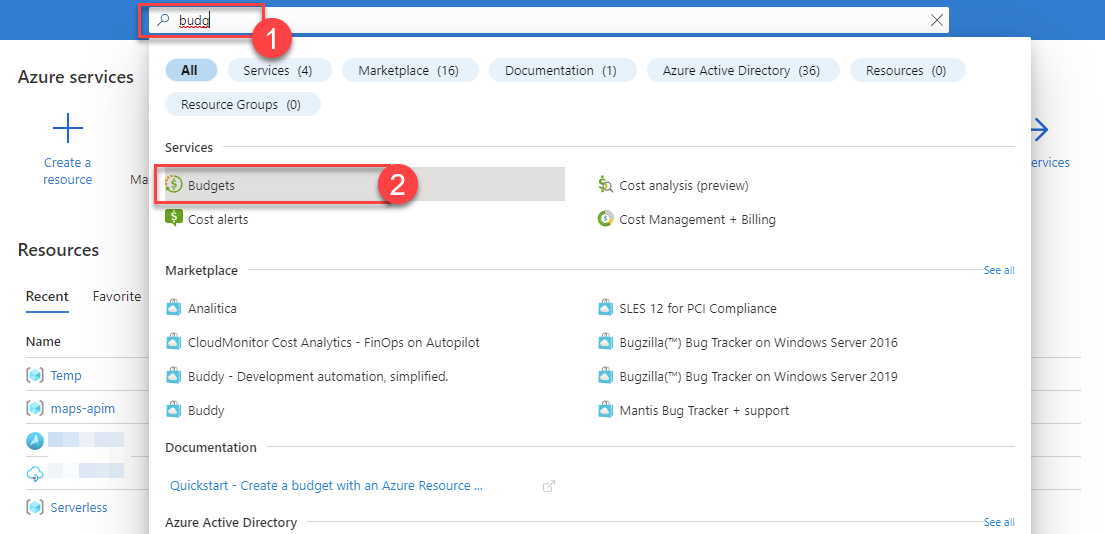Click the search magnifier icon

click(163, 20)
